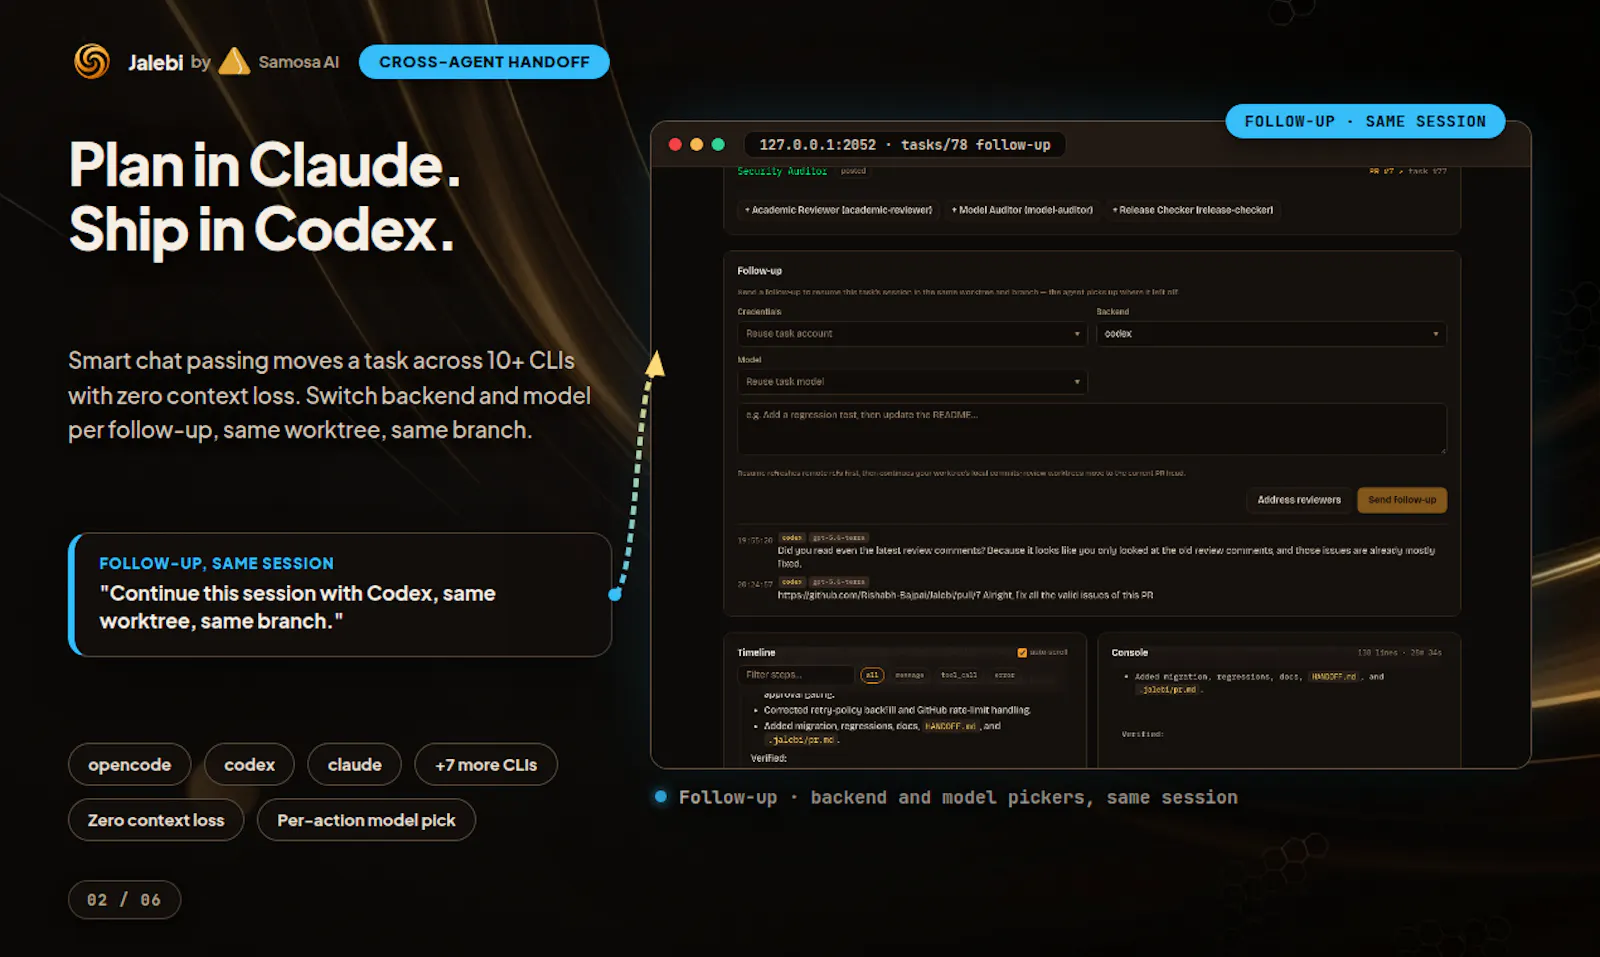Click the HANDOFF.md file tag in Timeline
Screen dimensions: 1600x957
coord(950,727)
